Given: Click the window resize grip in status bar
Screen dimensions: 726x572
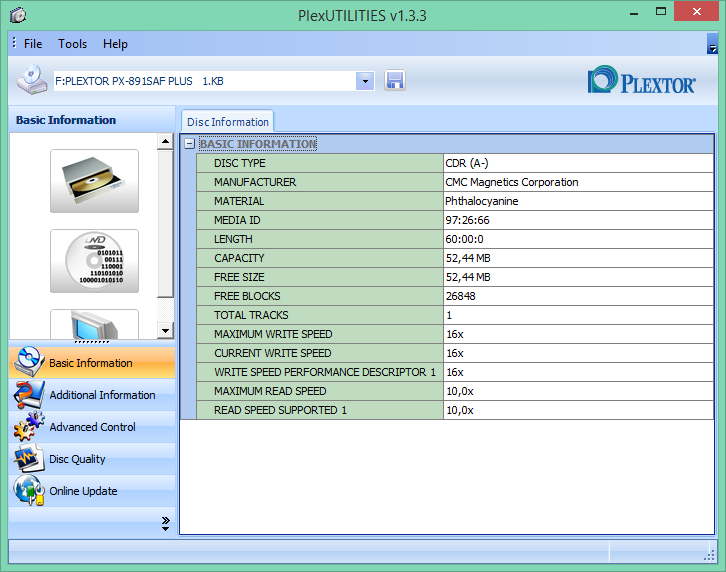Looking at the screenshot, I should click(x=709, y=554).
